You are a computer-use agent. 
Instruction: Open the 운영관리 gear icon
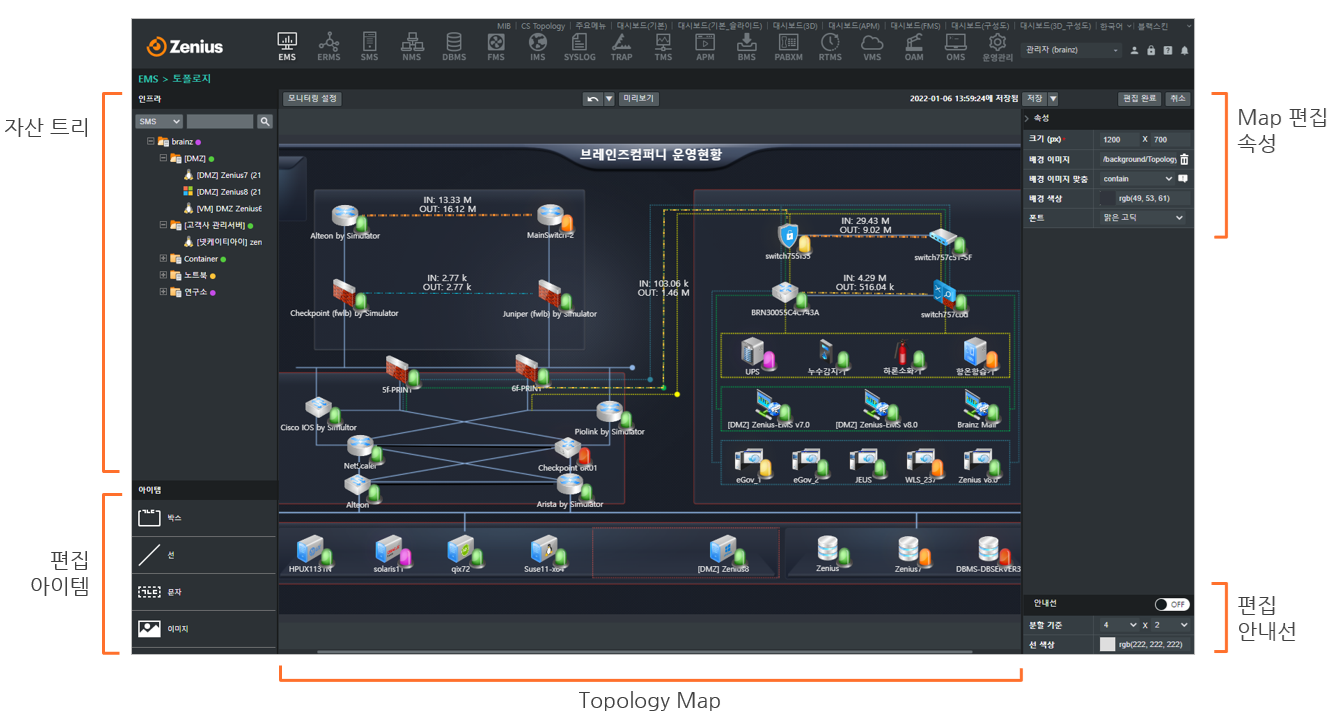[x=996, y=46]
